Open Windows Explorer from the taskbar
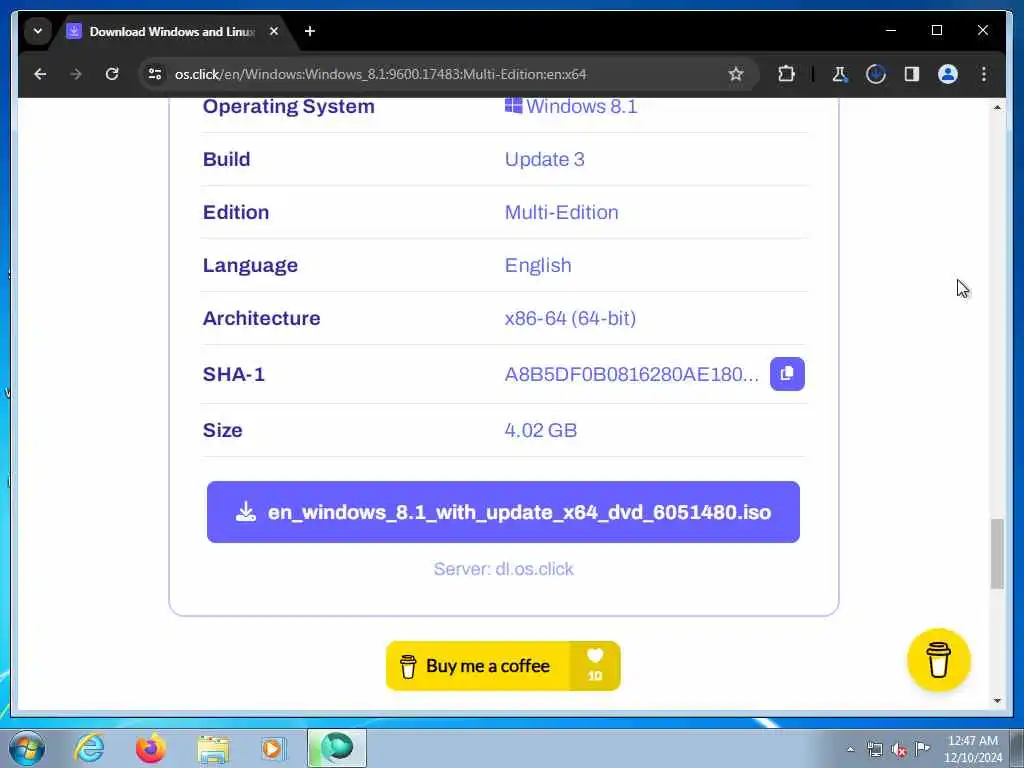Viewport: 1024px width, 768px height. tap(213, 750)
